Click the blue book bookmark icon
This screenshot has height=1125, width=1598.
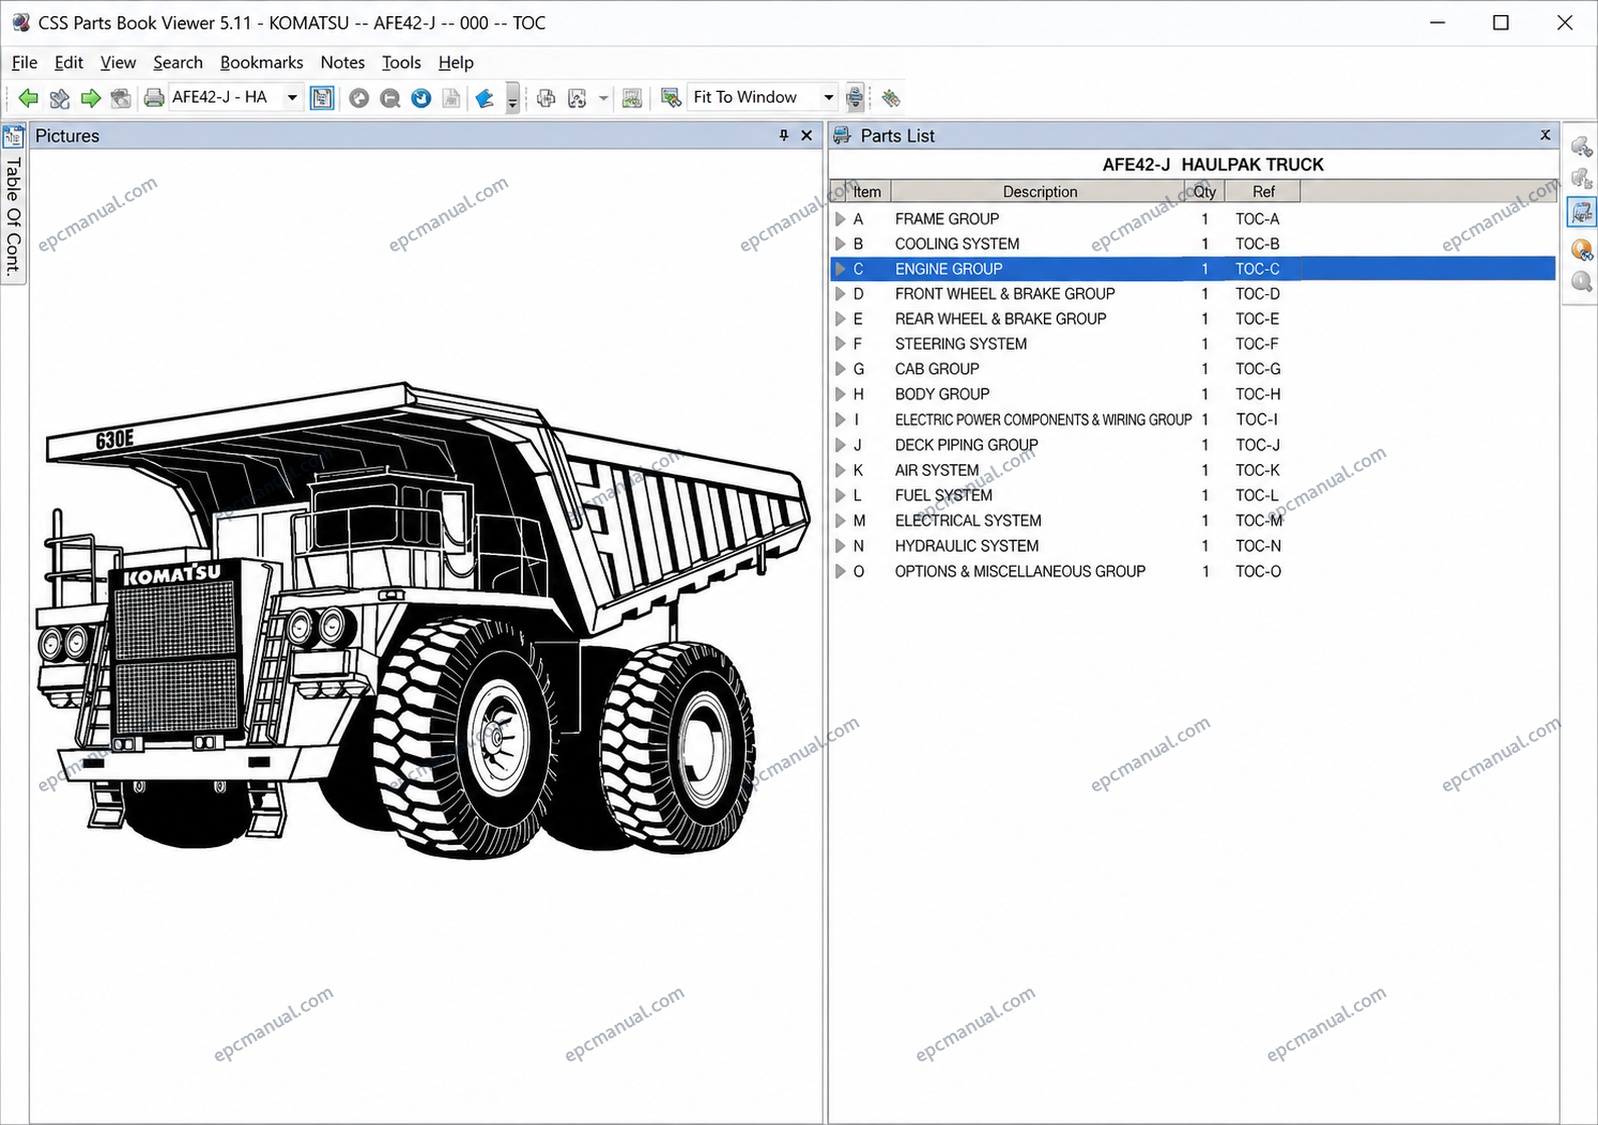[485, 98]
